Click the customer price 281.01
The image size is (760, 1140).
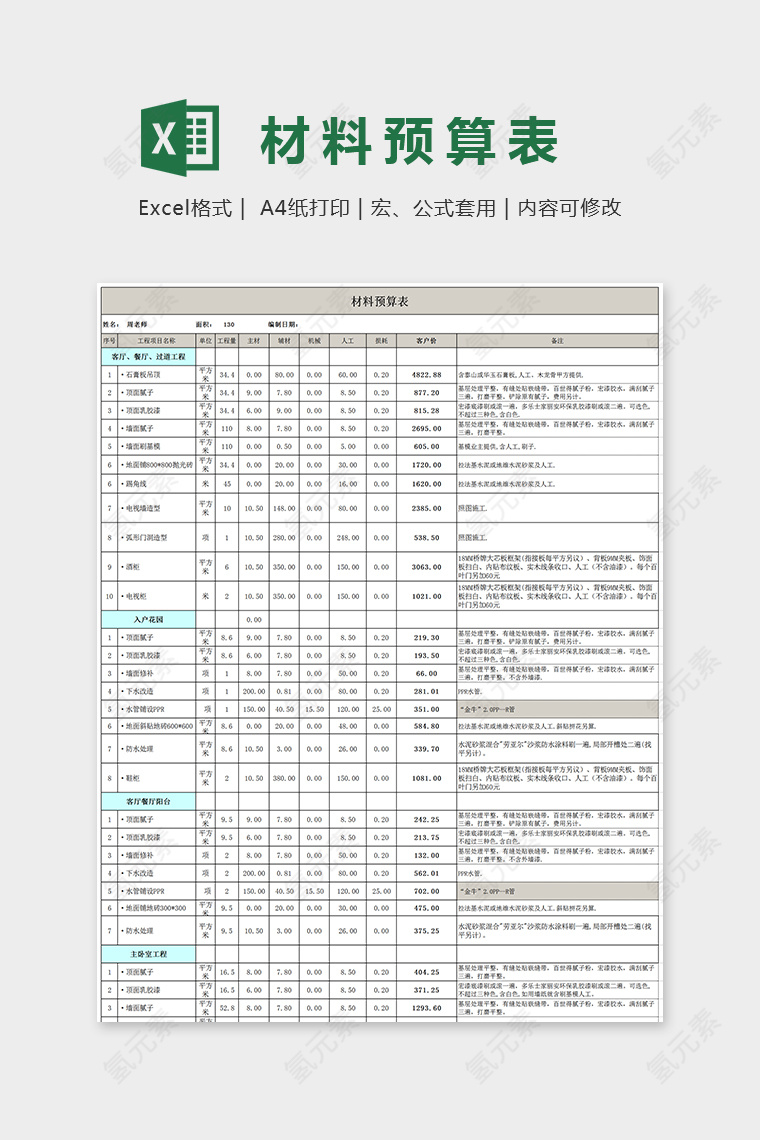click(x=426, y=691)
